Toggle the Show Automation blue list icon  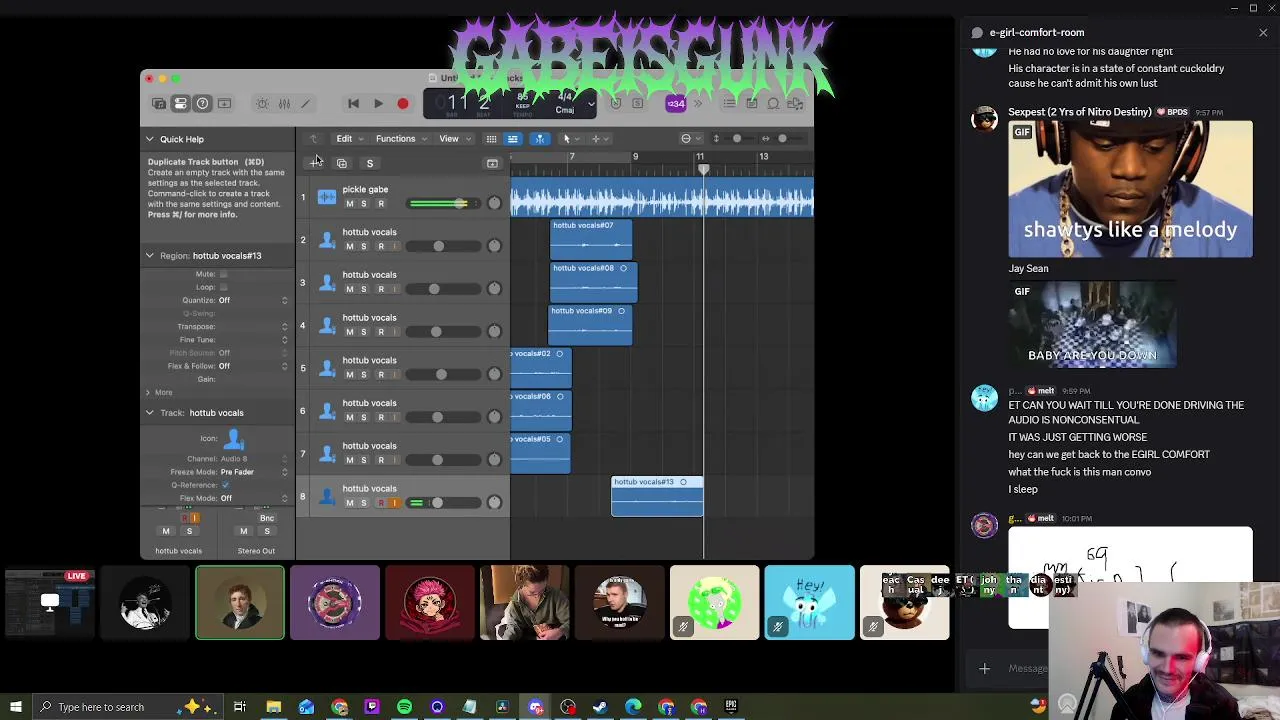(512, 139)
